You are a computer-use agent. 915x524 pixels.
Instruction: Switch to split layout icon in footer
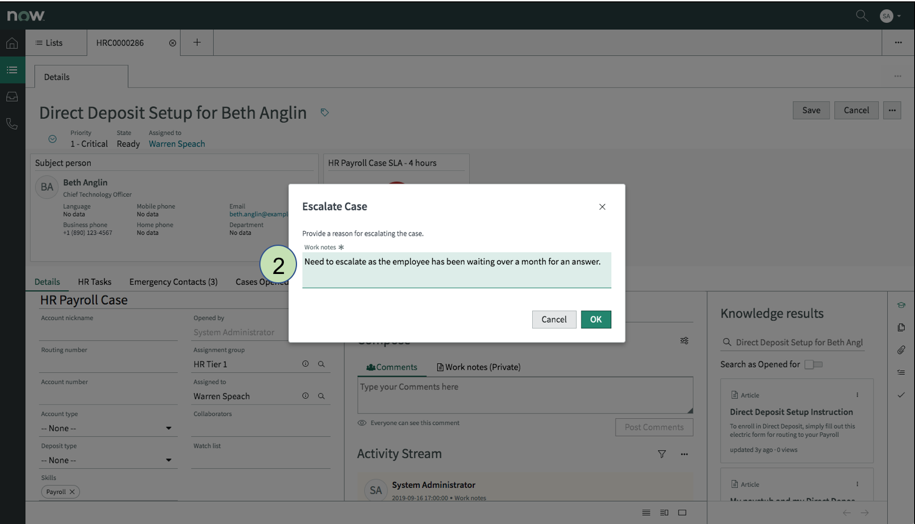tap(664, 513)
